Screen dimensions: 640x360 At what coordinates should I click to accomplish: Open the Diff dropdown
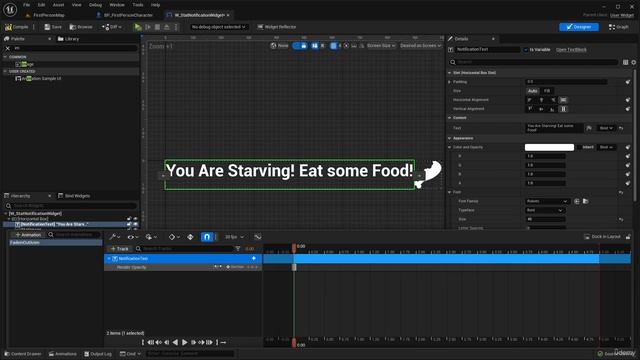coord(111,27)
